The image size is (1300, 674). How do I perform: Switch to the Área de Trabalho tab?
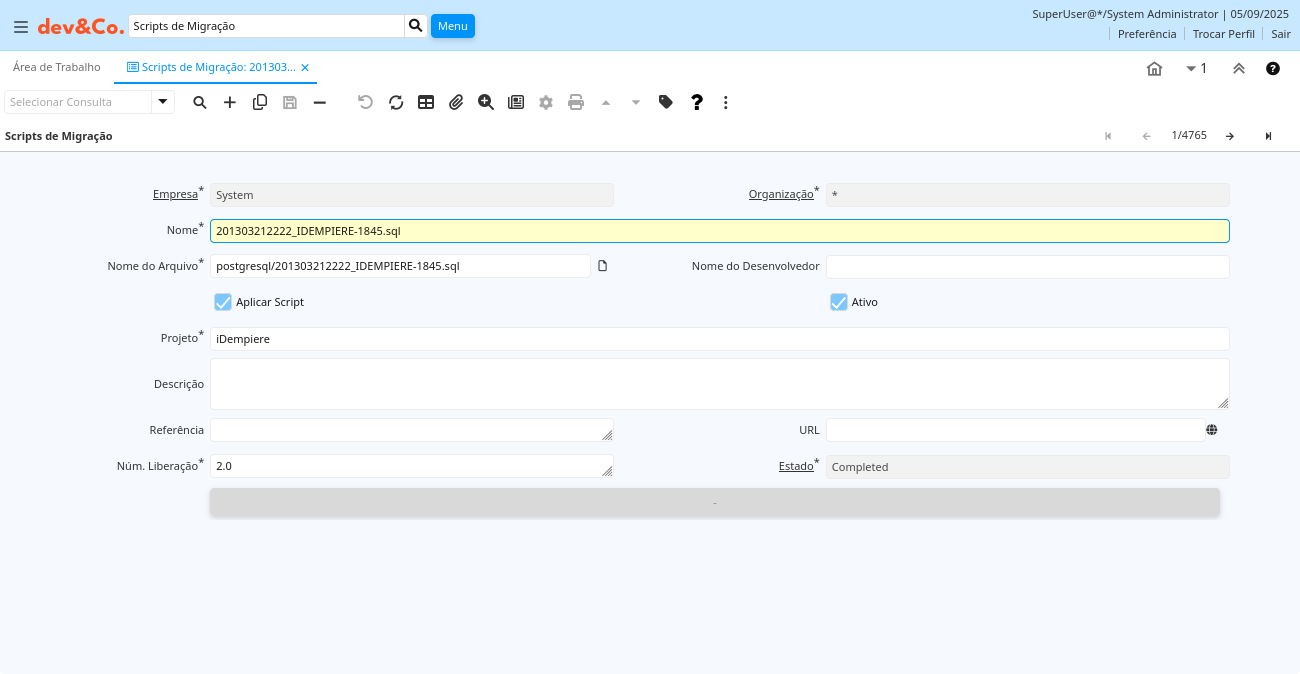[x=57, y=67]
